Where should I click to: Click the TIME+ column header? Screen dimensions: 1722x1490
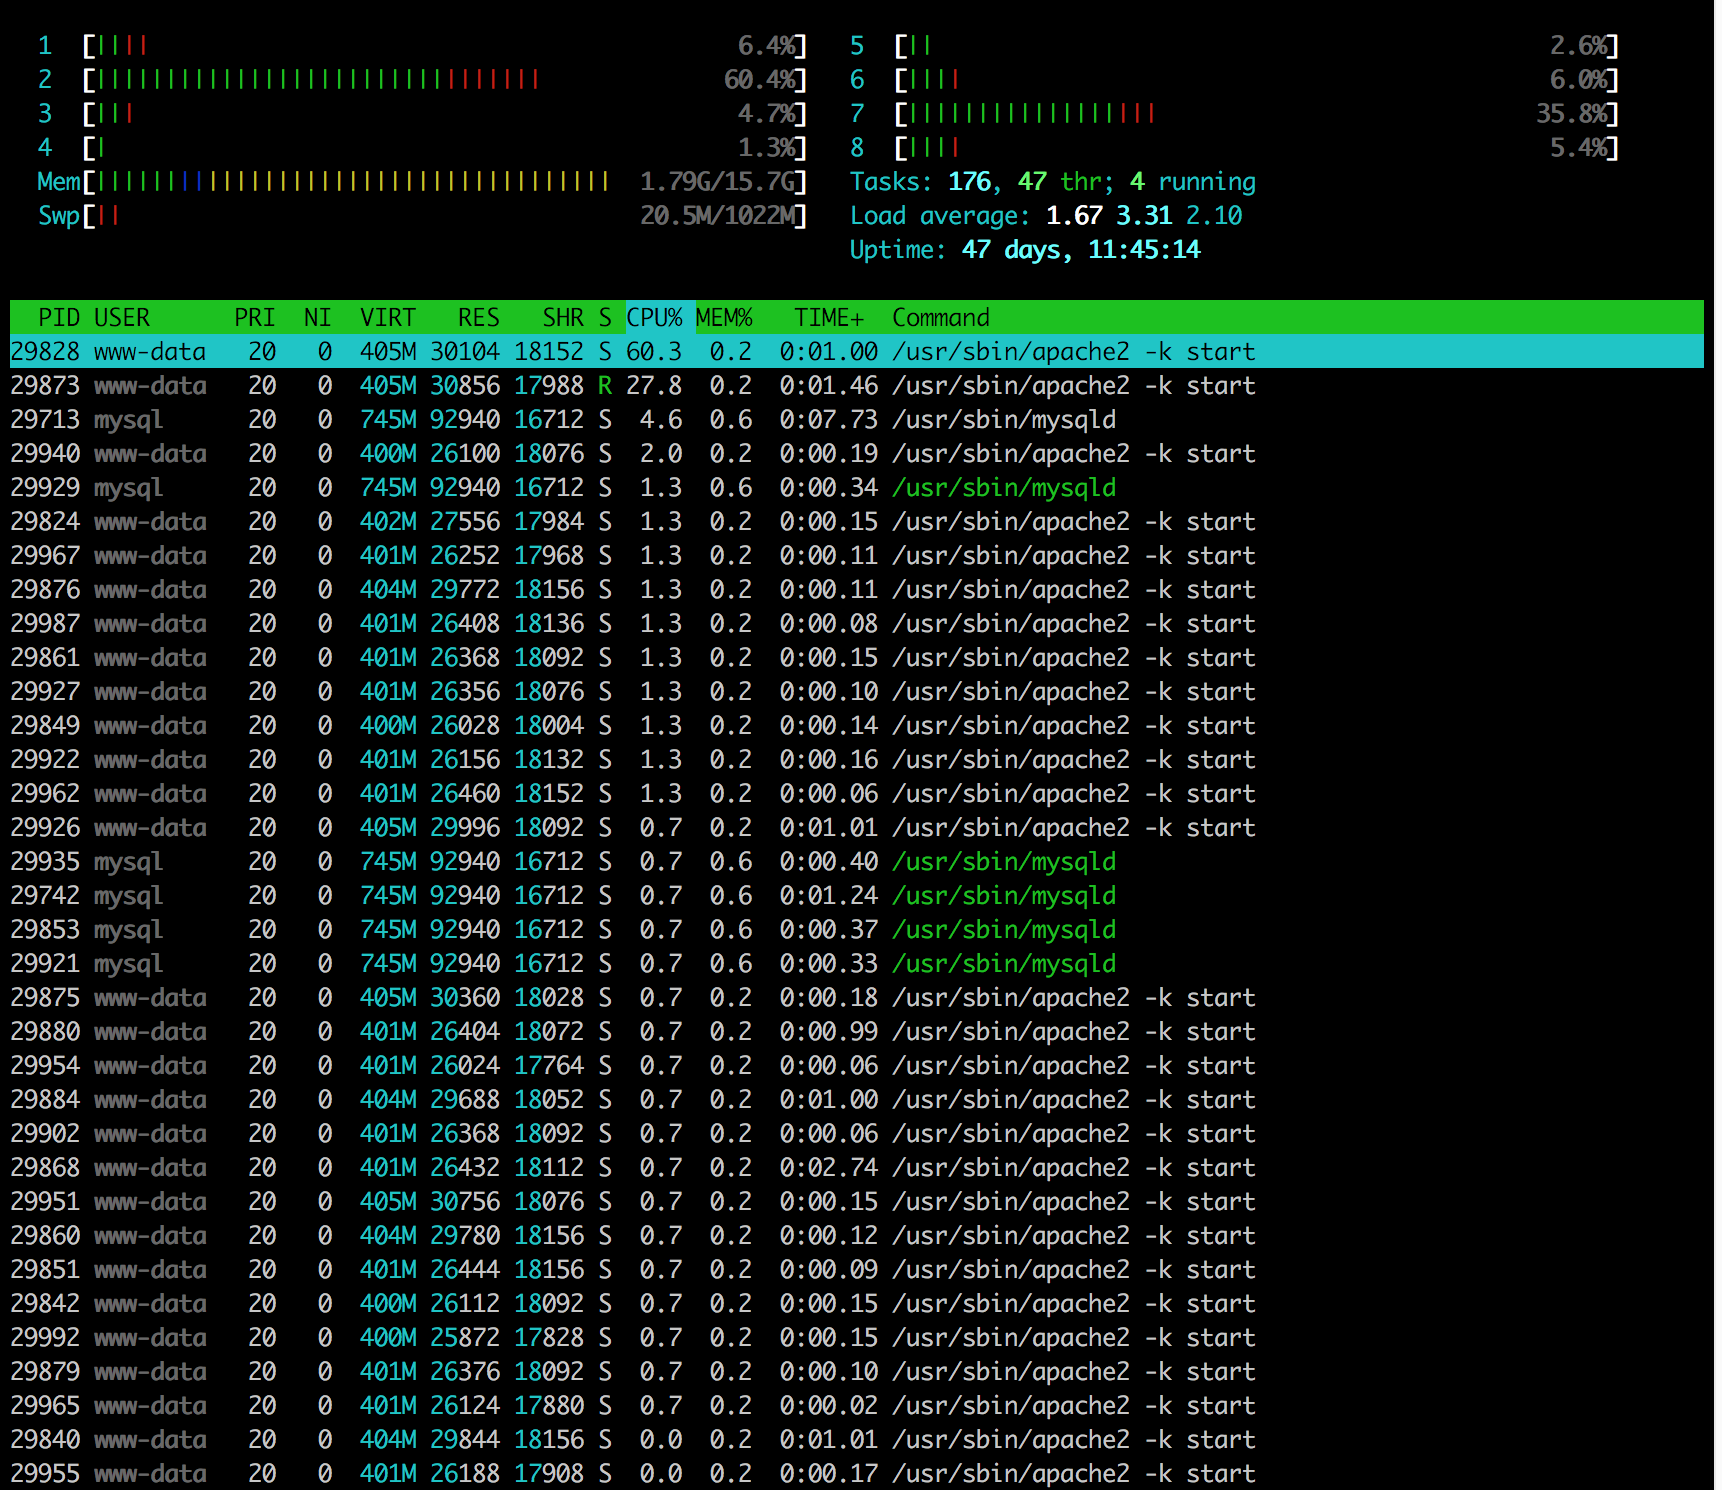tap(829, 318)
